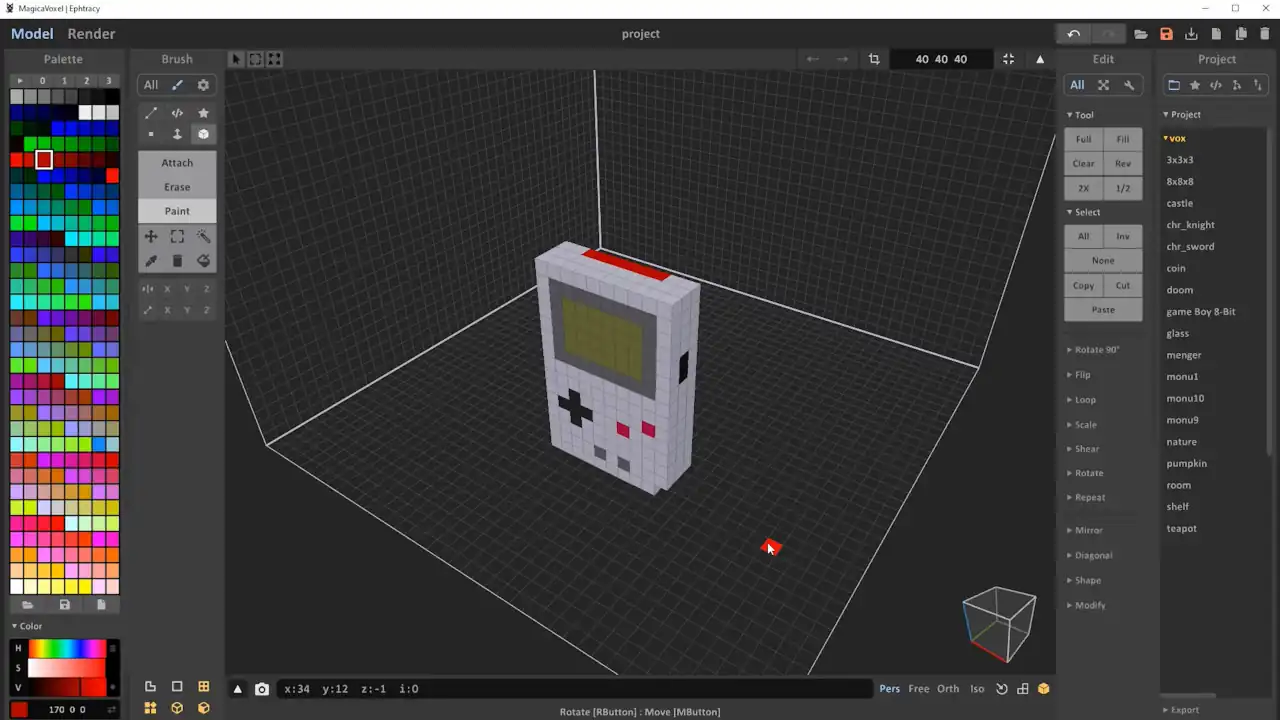Click the Save As download icon
This screenshot has height=720, width=1280.
(x=1191, y=34)
